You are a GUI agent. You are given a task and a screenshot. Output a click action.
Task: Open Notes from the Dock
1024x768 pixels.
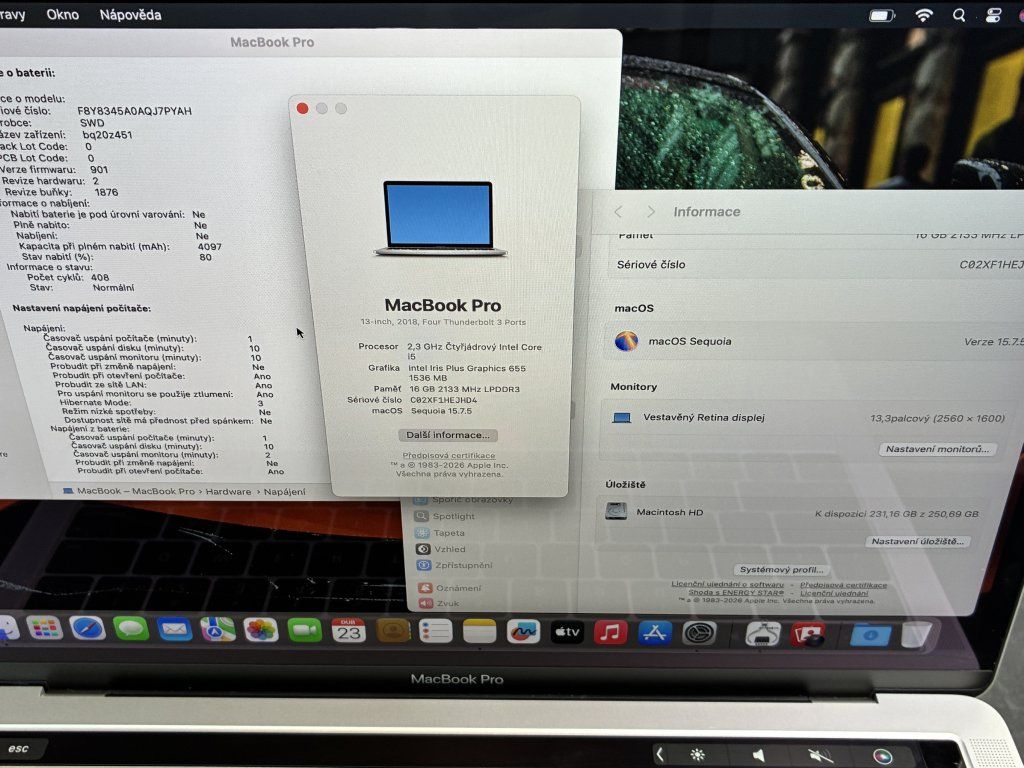(x=479, y=632)
